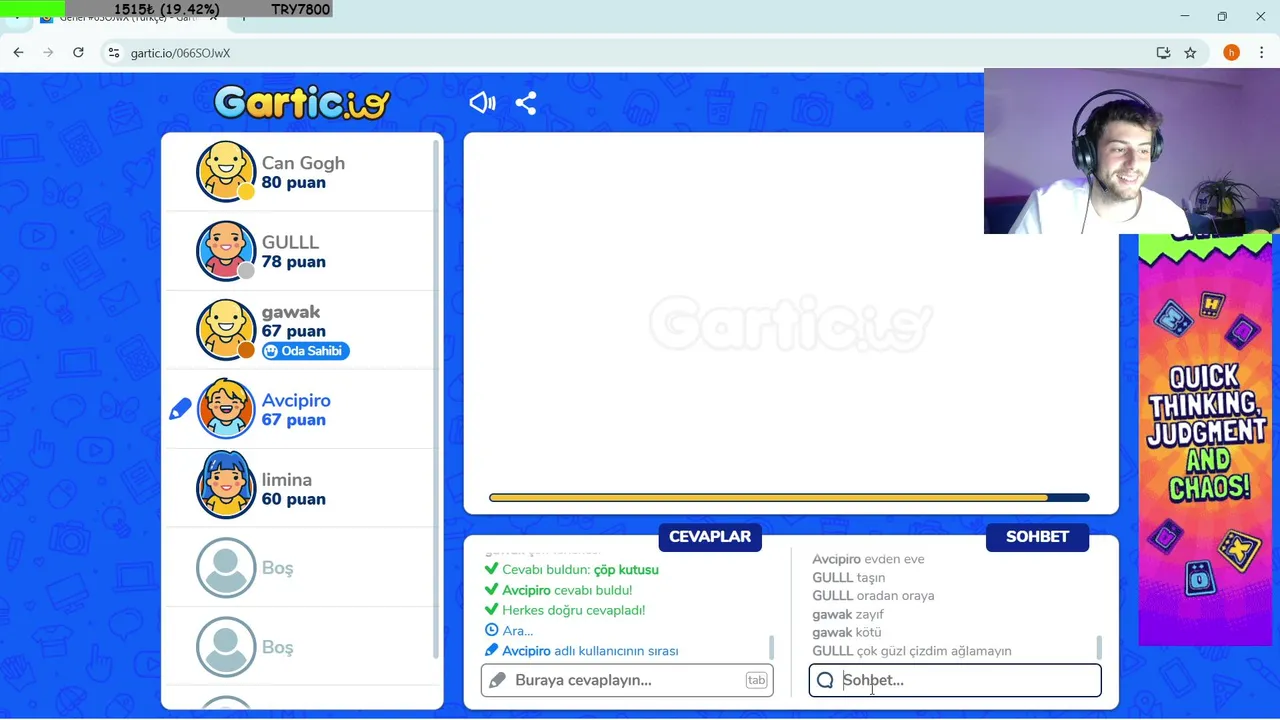
Task: Open the share room icon
Action: click(x=526, y=102)
